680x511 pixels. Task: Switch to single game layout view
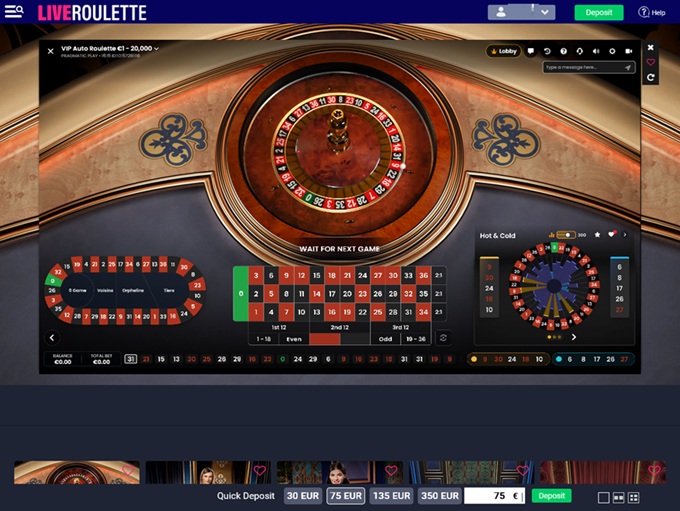[x=603, y=498]
